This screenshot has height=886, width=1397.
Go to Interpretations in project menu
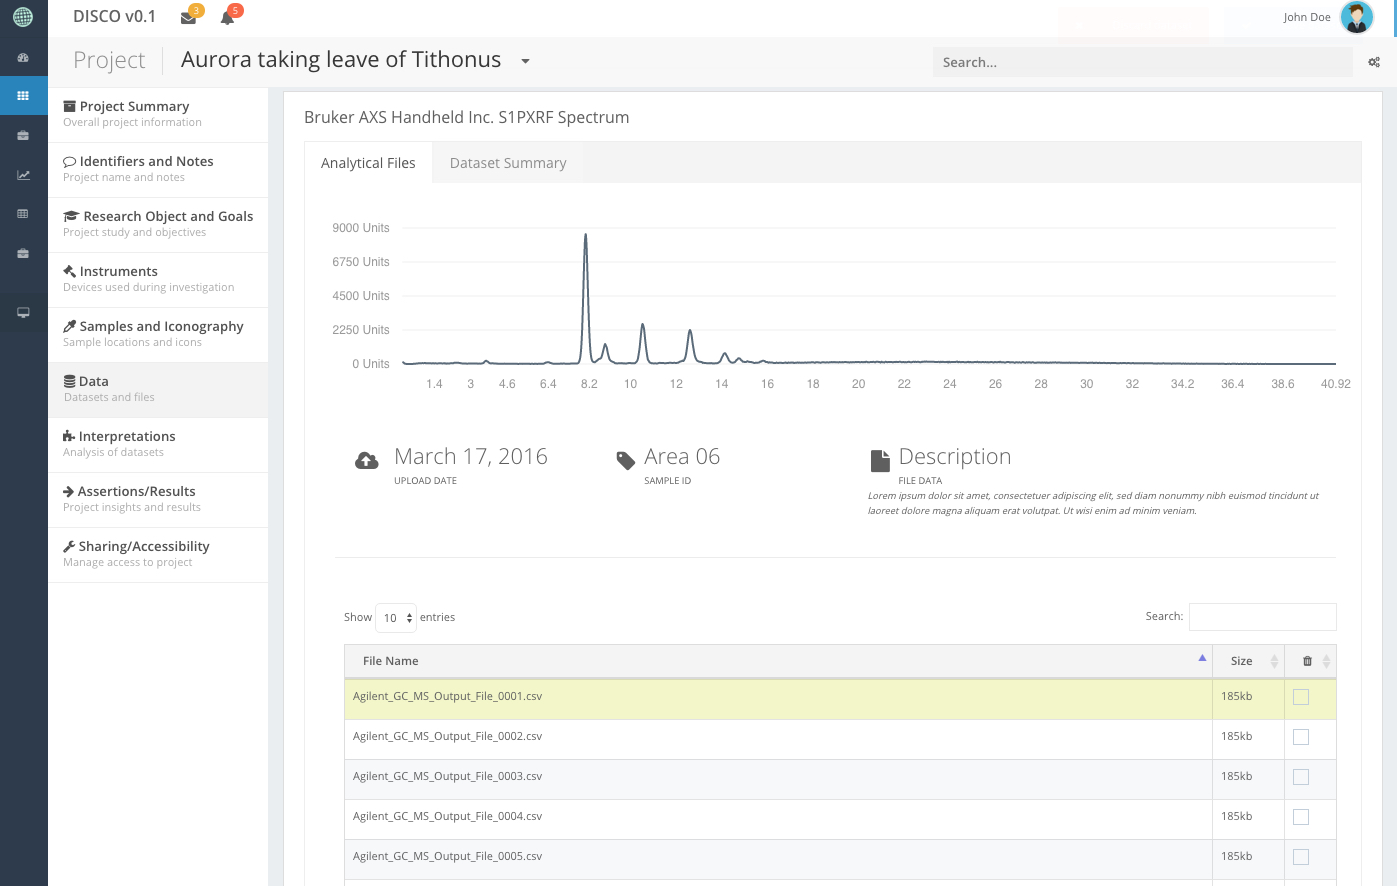click(127, 437)
